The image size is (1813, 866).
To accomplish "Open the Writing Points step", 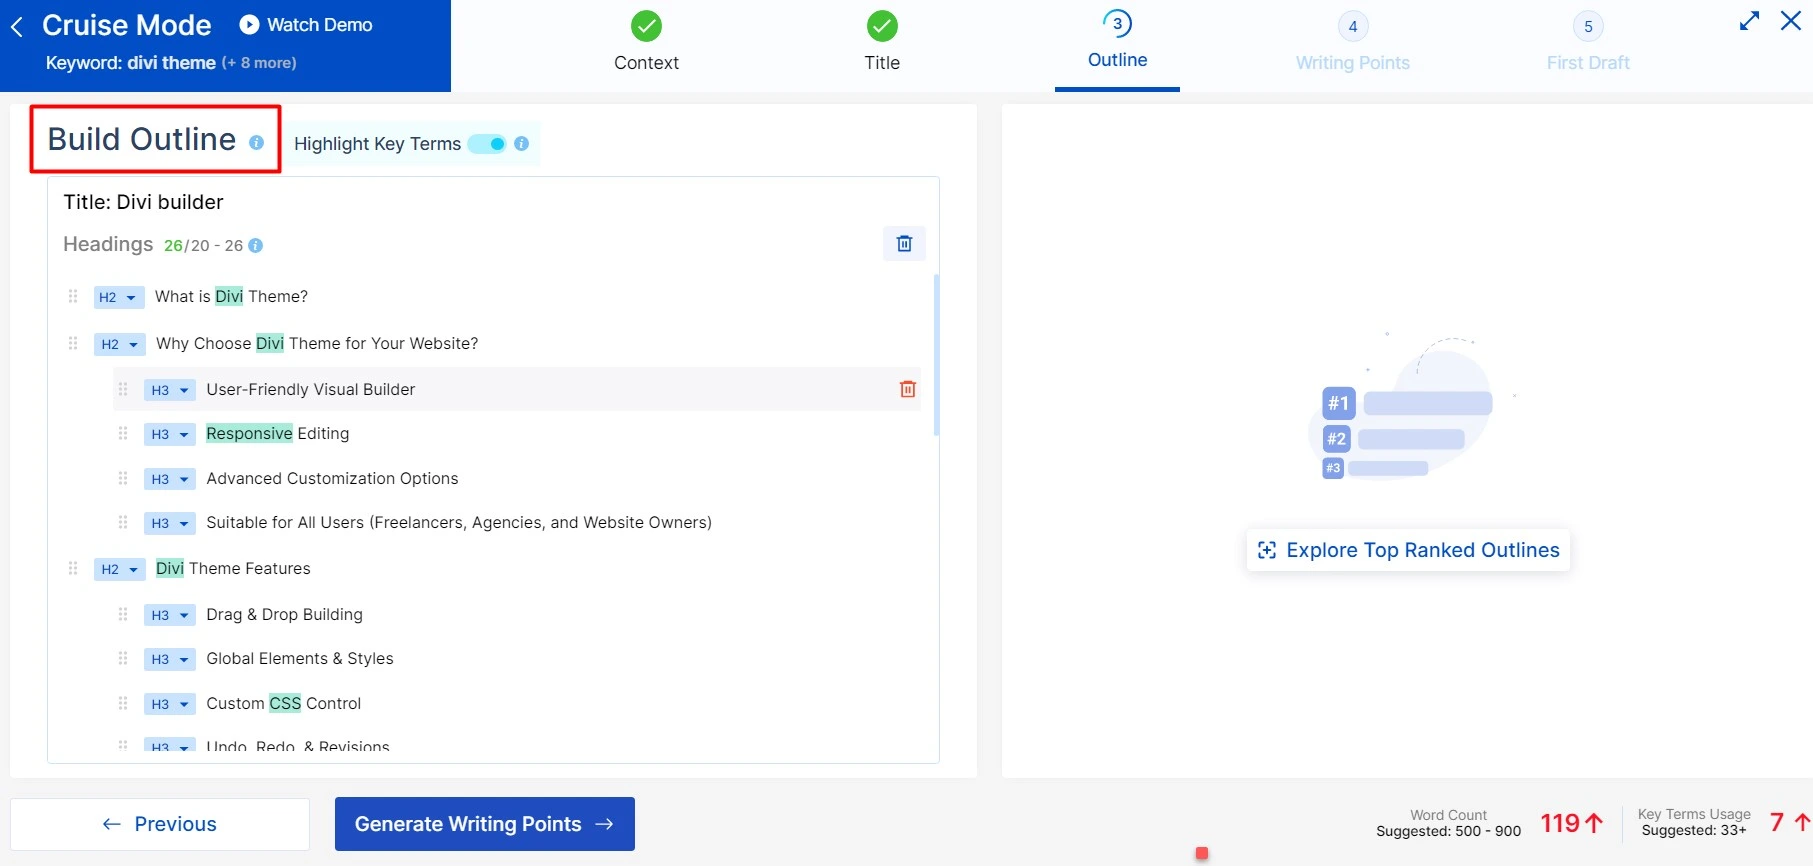I will [x=1352, y=42].
